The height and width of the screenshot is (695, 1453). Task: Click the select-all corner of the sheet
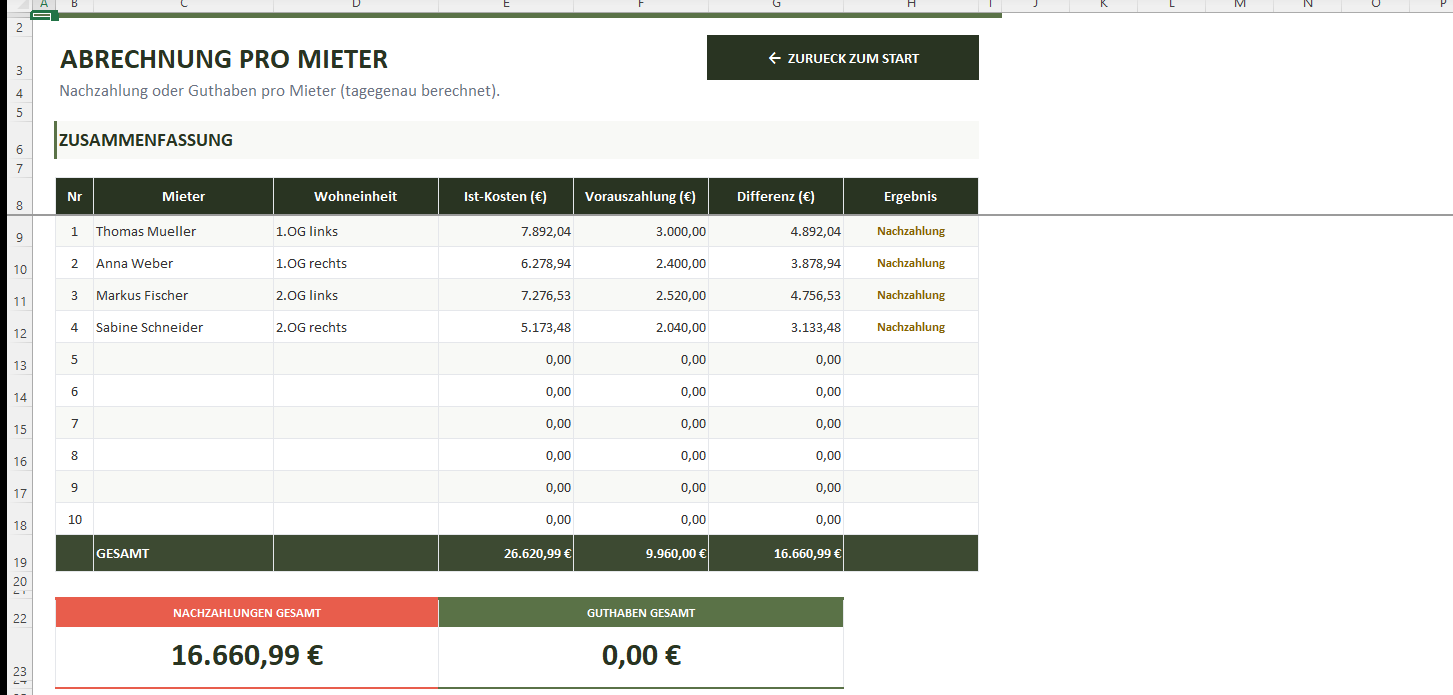(x=16, y=4)
